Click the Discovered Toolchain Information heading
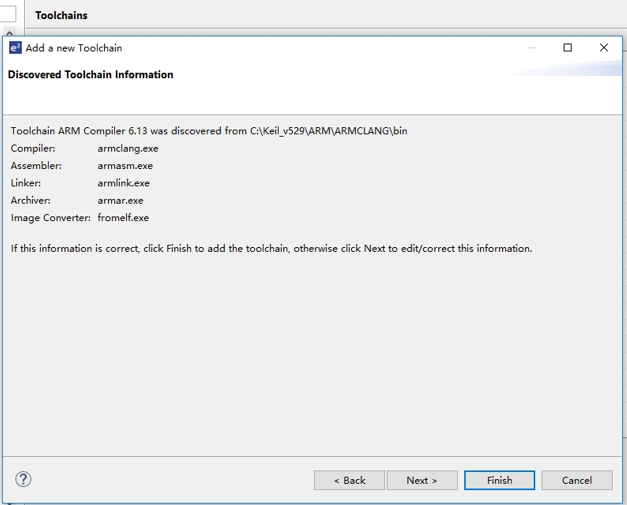627x505 pixels. 90,75
